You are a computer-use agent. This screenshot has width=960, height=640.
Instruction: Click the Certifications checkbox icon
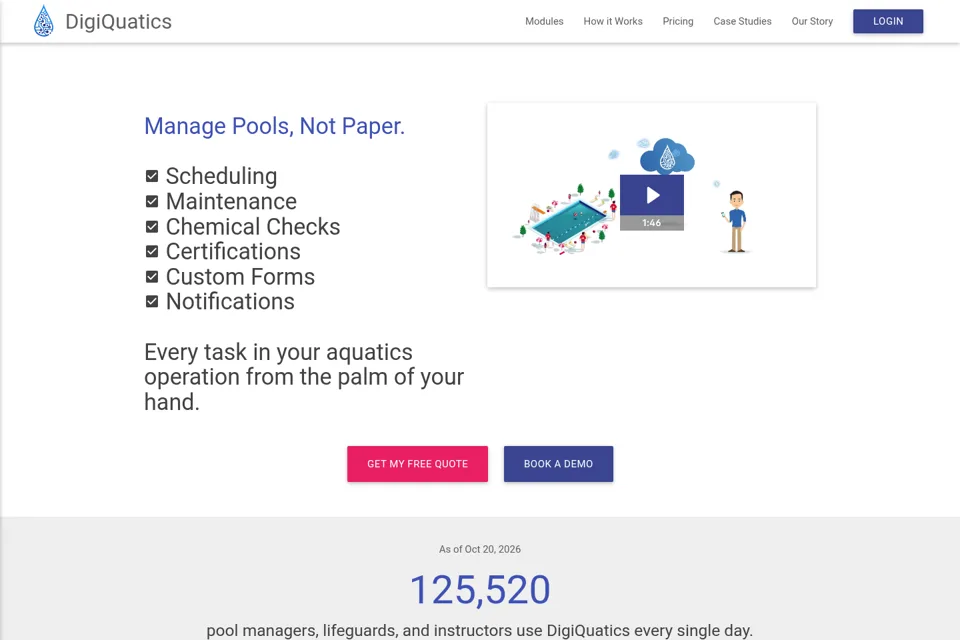click(x=152, y=252)
